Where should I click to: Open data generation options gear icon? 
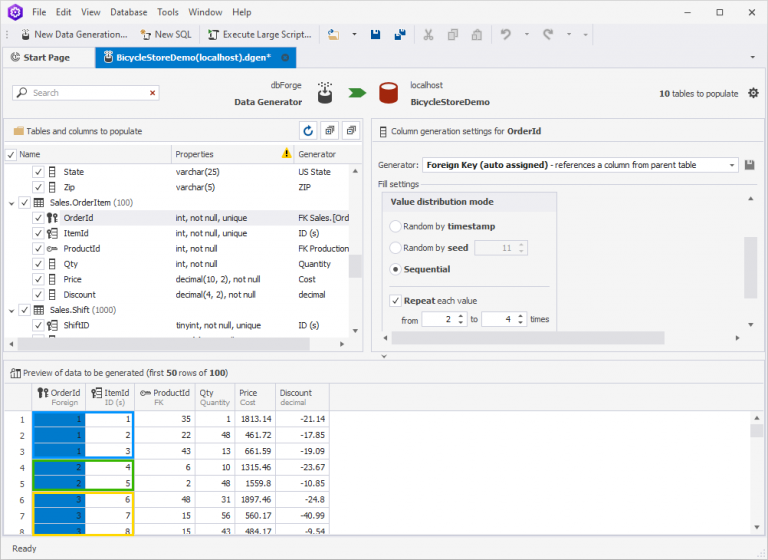(x=753, y=93)
